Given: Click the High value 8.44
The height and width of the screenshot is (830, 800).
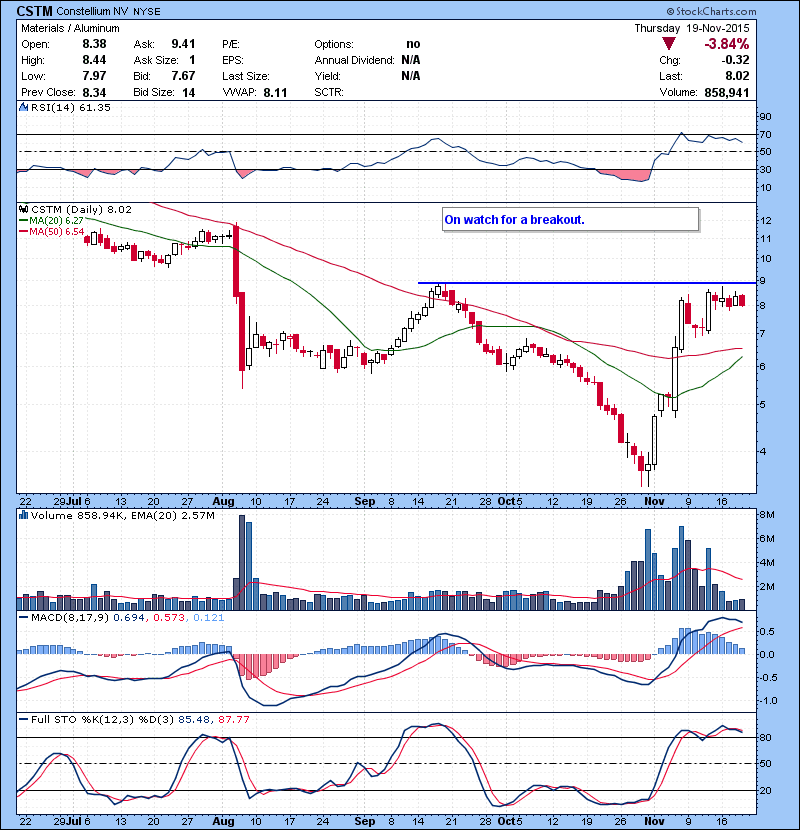Looking at the screenshot, I should coord(94,60).
